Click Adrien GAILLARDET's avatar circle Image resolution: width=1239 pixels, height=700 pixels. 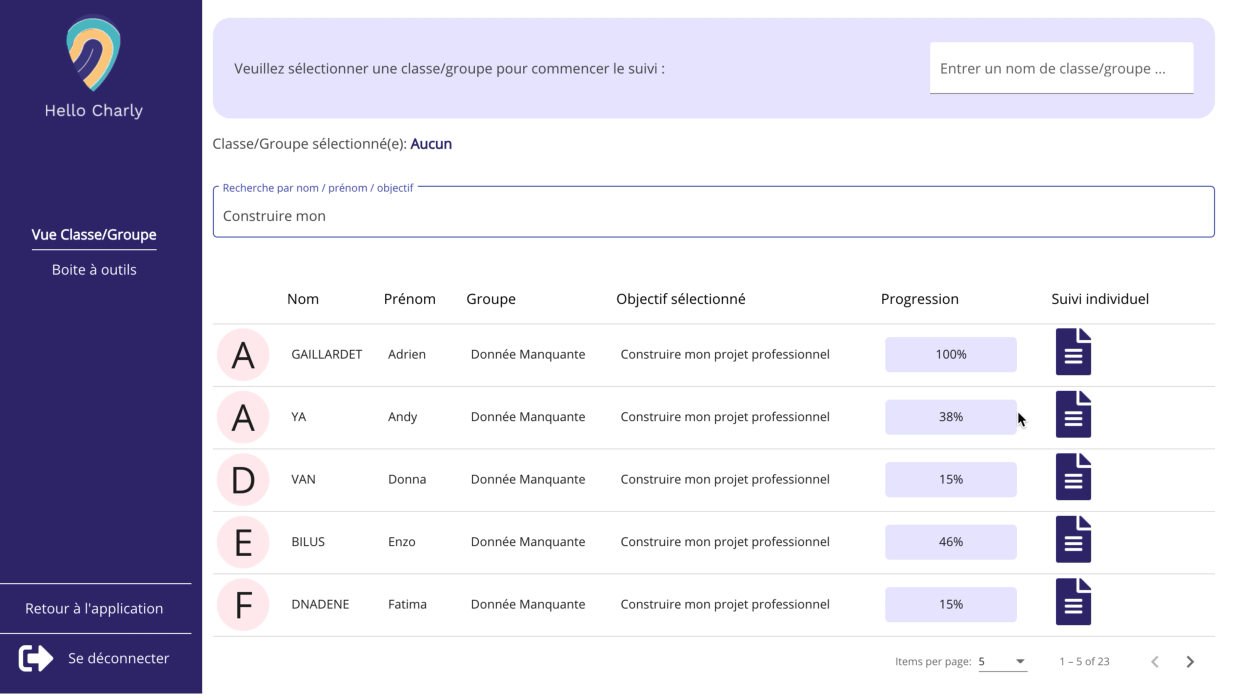click(243, 355)
